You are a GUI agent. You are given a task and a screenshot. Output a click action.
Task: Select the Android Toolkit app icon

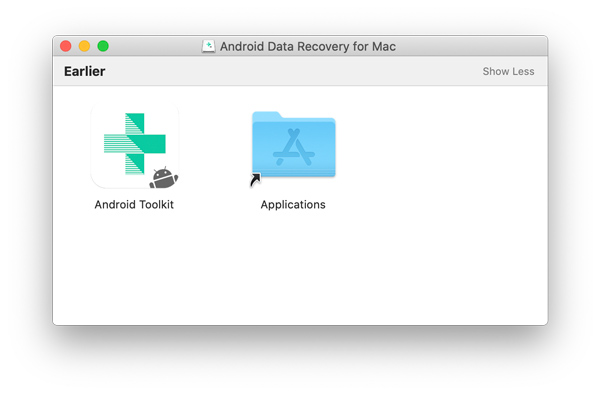click(x=135, y=145)
